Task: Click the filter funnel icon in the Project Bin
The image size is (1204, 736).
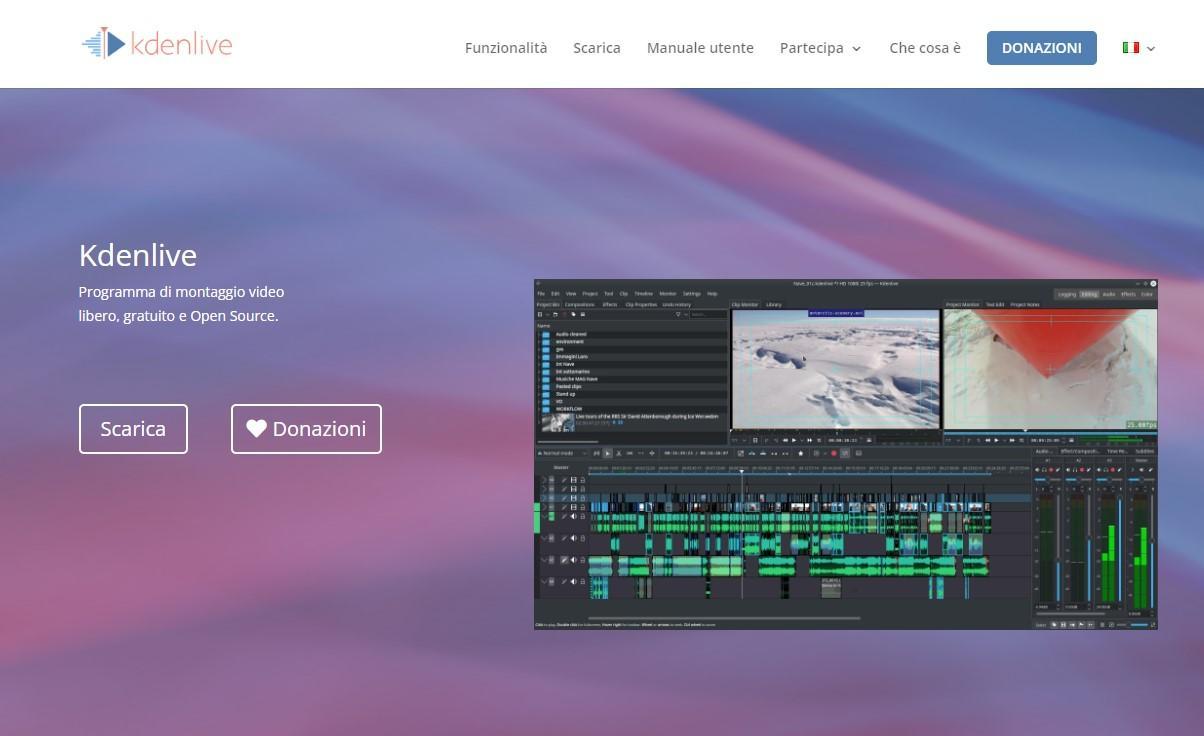Action: (x=678, y=314)
